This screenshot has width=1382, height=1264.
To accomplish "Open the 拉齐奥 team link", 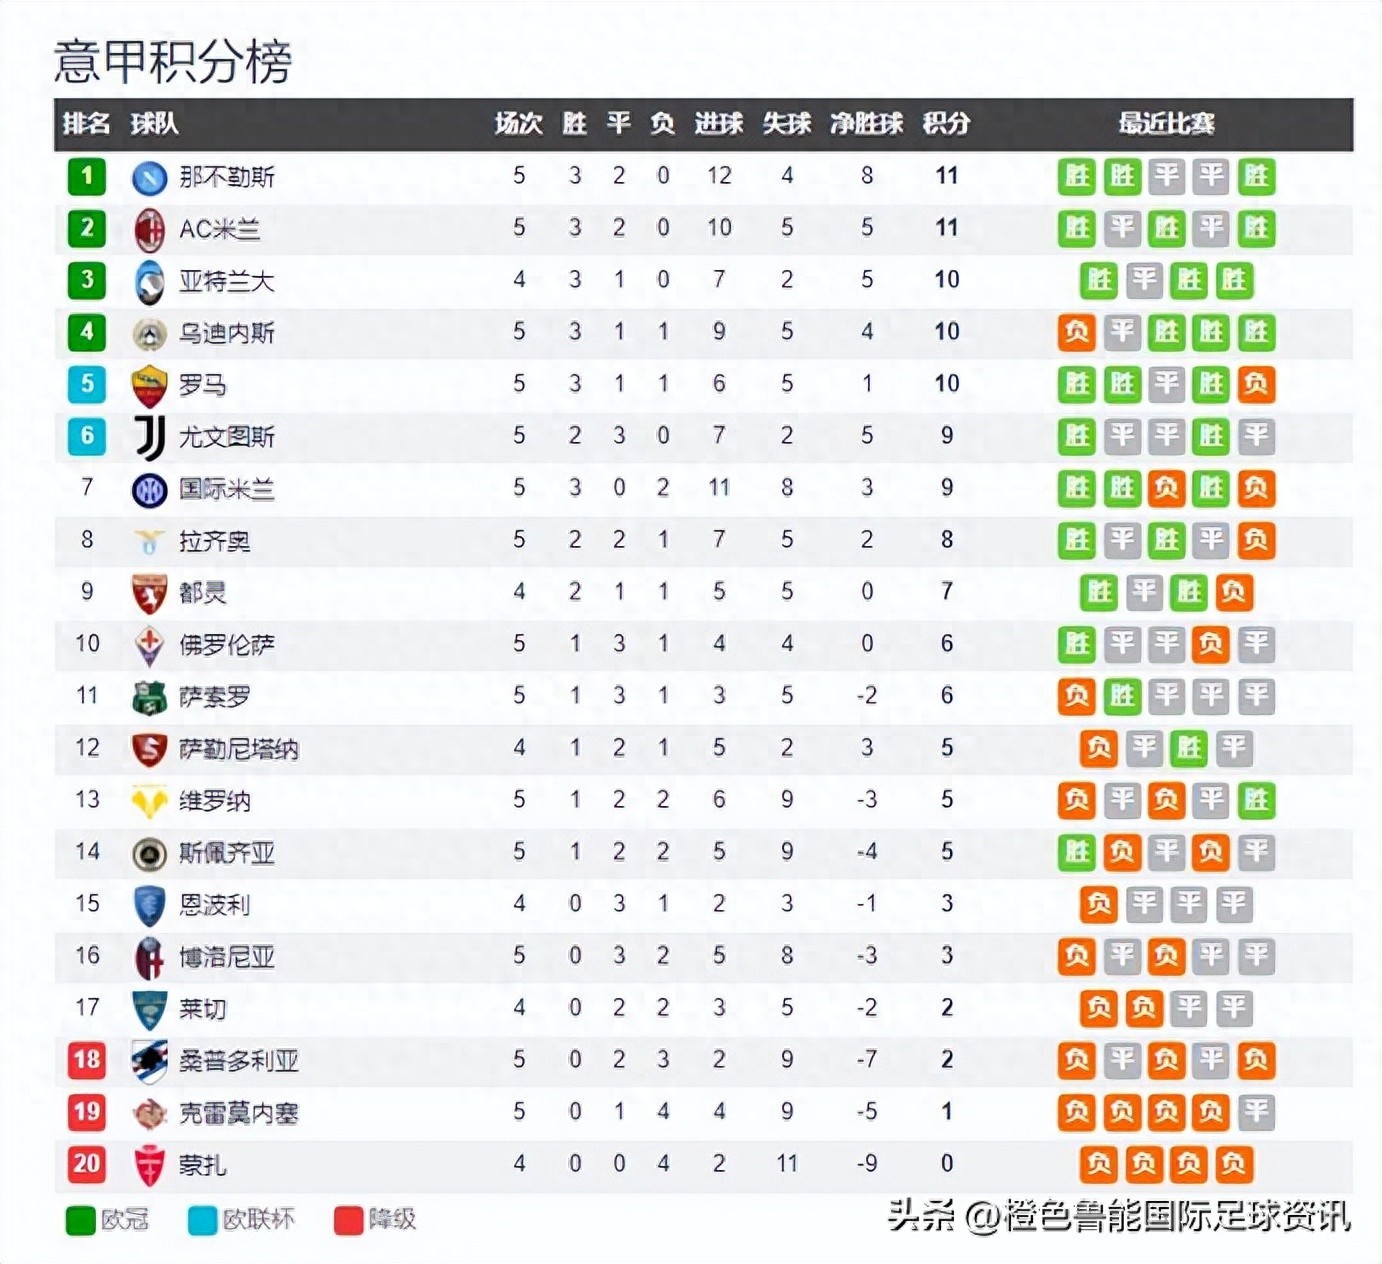I will point(214,542).
